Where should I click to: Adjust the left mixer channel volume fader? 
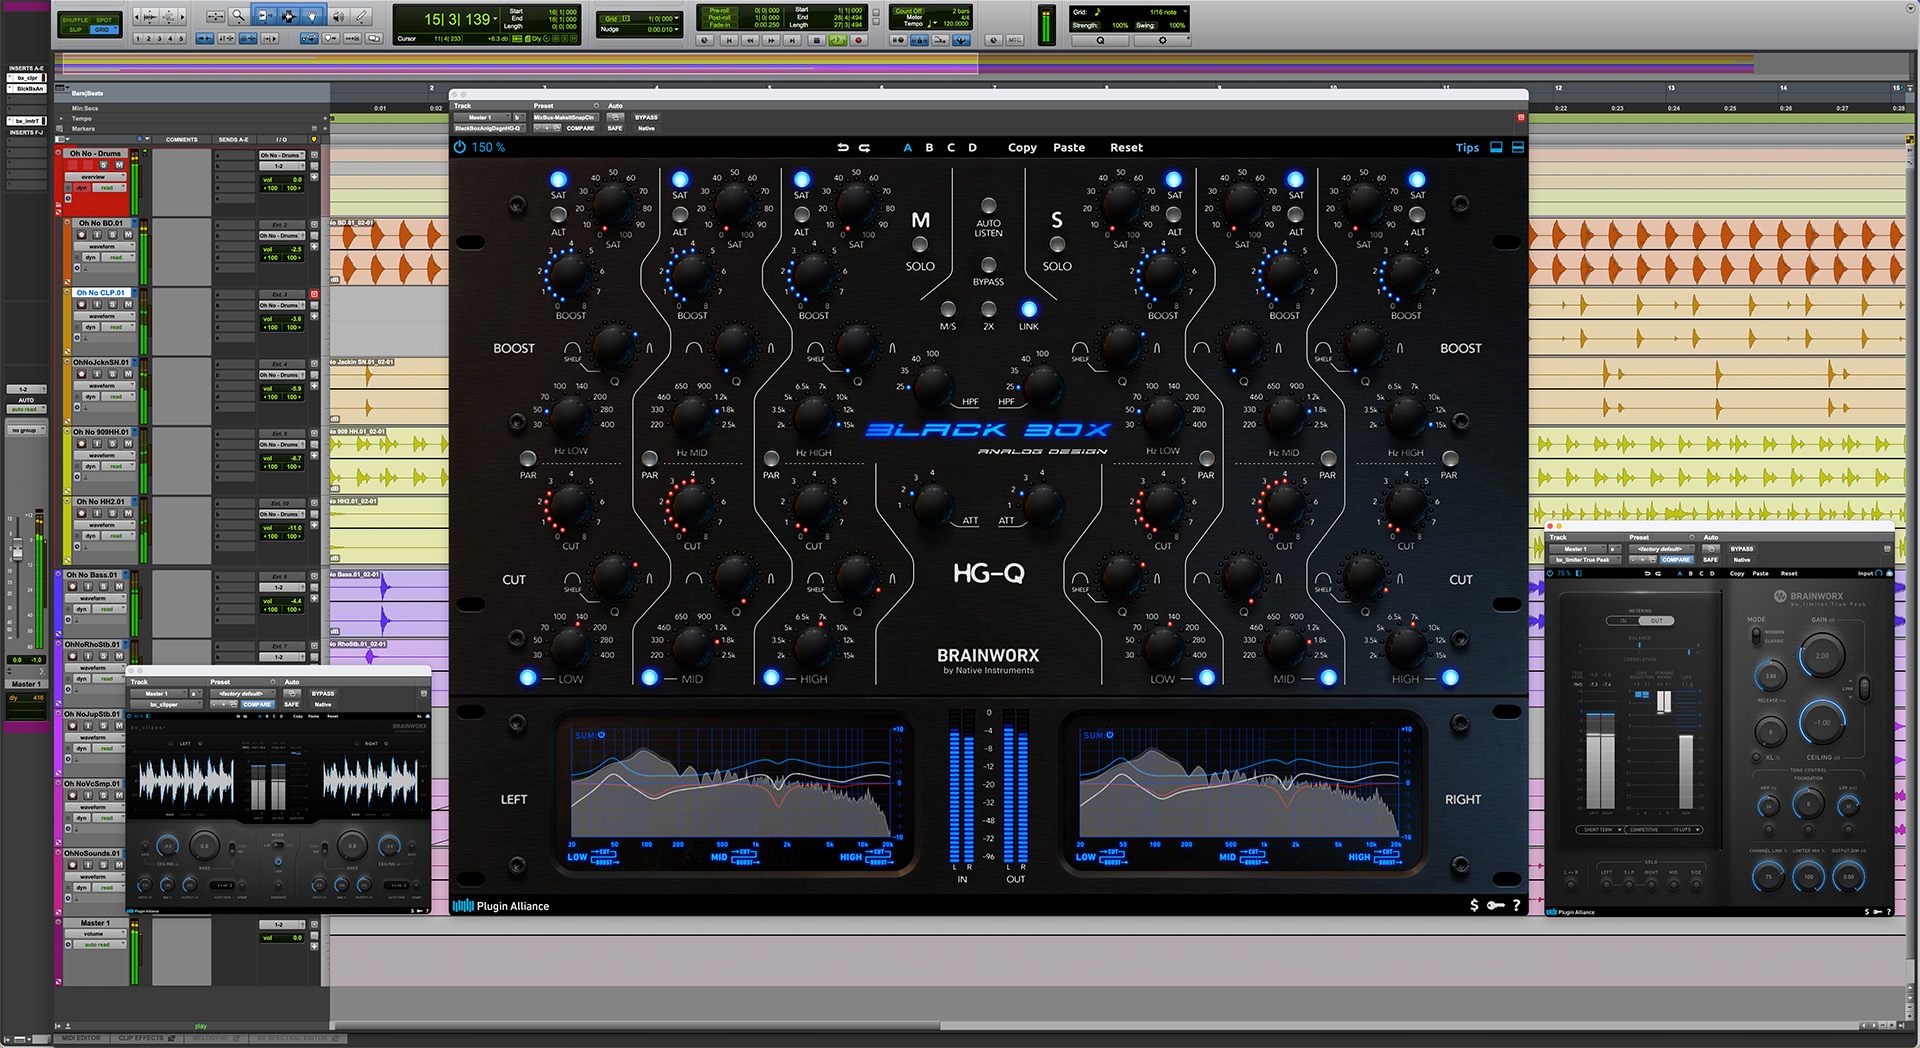click(x=17, y=550)
